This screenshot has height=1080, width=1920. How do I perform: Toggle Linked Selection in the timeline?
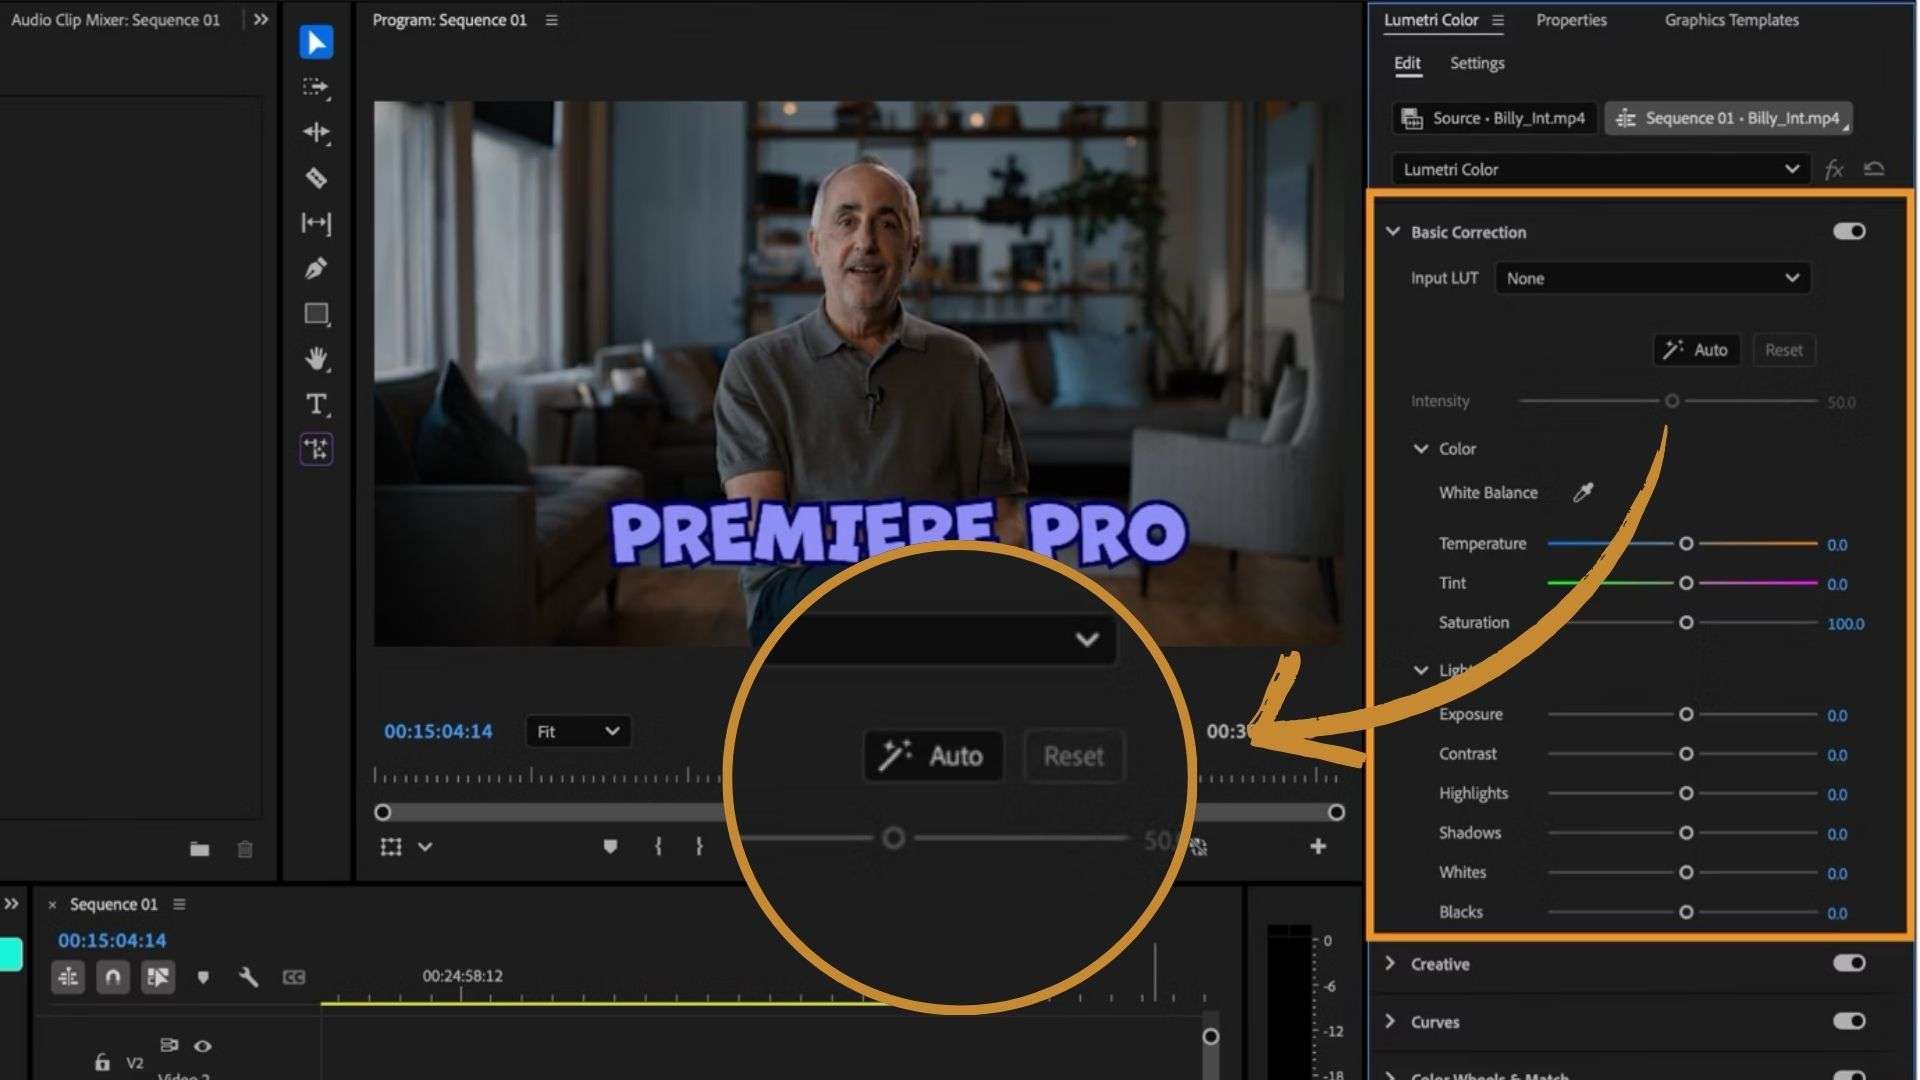click(x=158, y=977)
